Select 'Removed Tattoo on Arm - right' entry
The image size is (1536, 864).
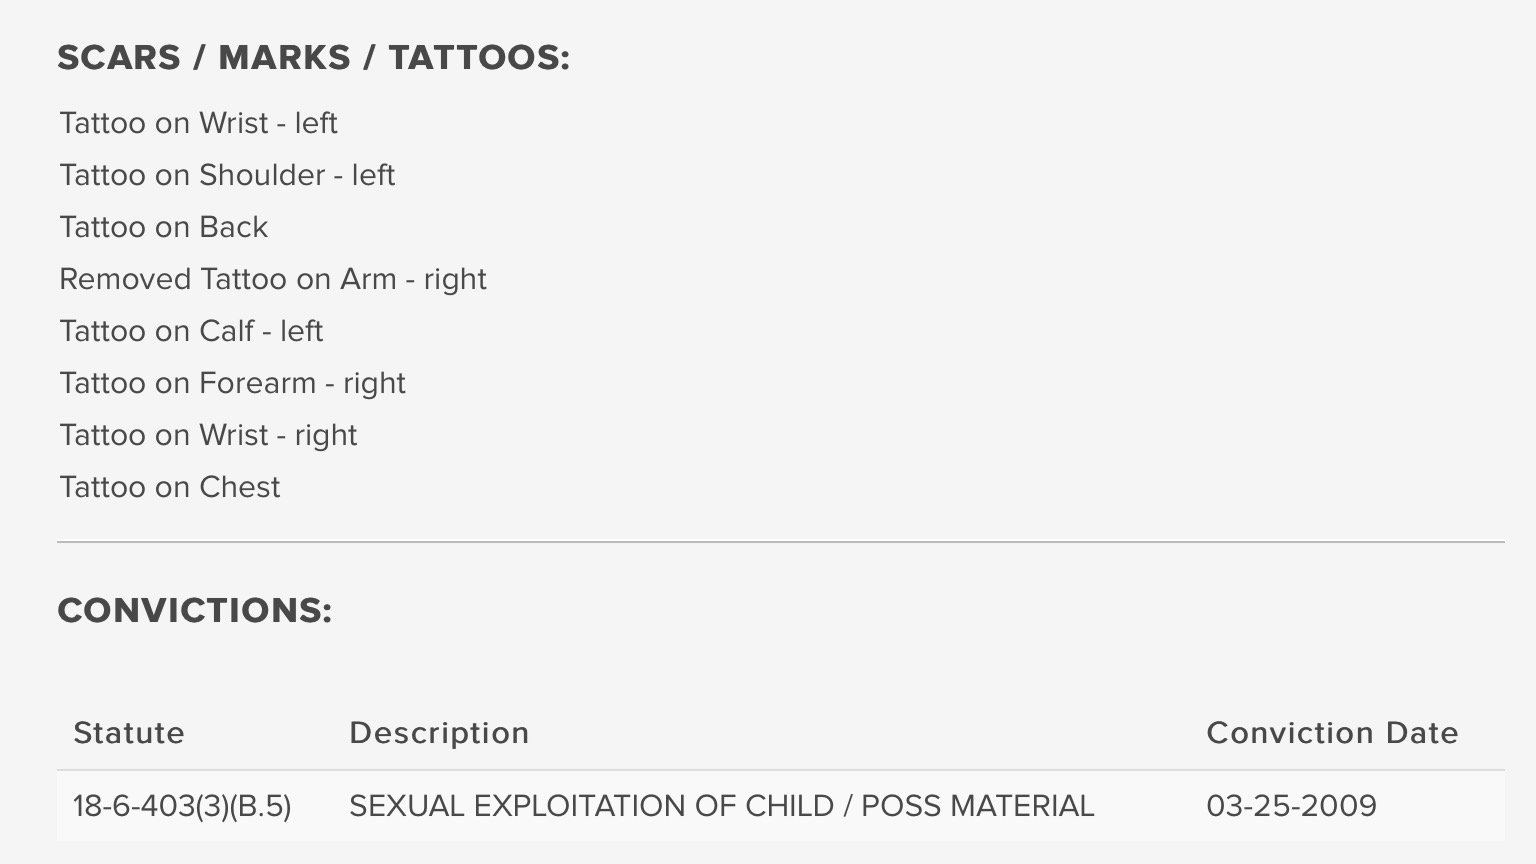coord(273,279)
